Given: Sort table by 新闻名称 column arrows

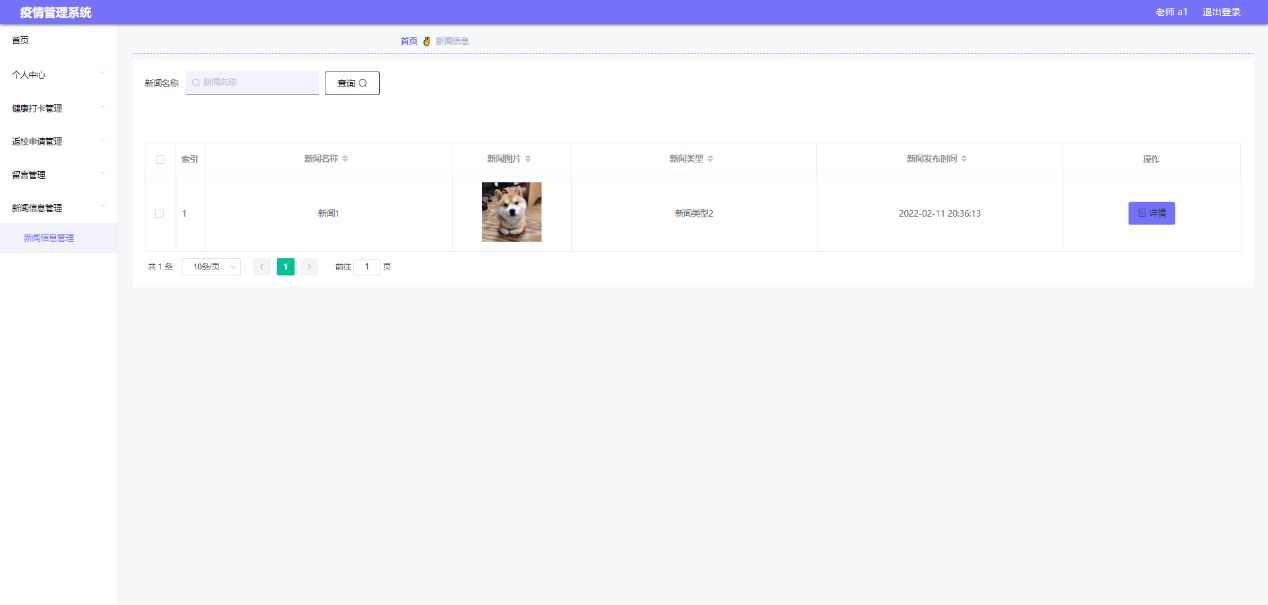Looking at the screenshot, I should [x=345, y=159].
